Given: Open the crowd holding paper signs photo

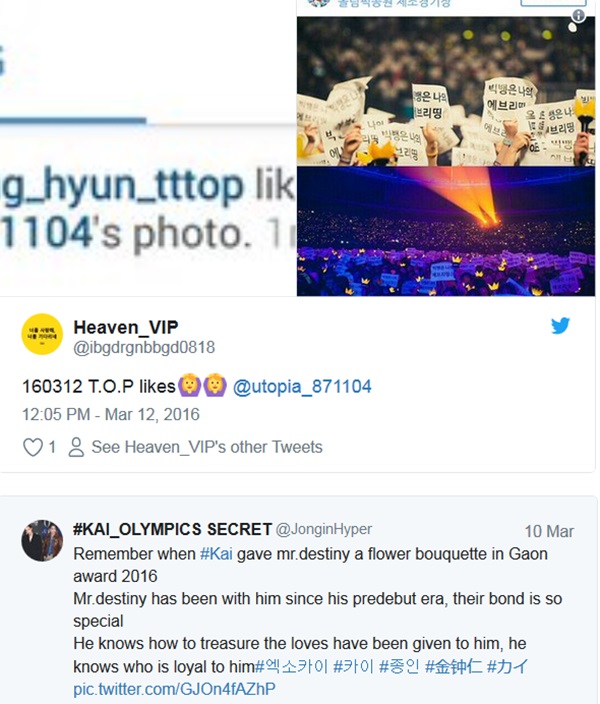Looking at the screenshot, I should pyautogui.click(x=446, y=92).
